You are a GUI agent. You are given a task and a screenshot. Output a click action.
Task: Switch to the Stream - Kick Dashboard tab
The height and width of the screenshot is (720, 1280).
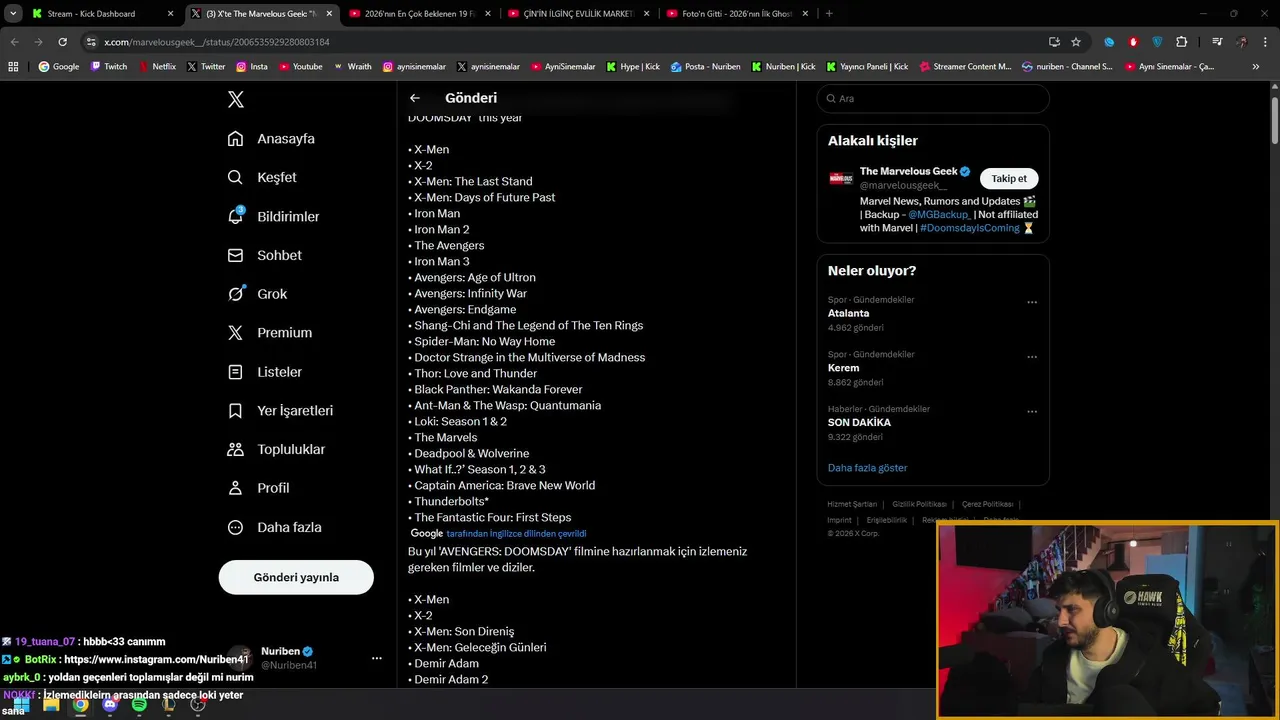click(100, 14)
